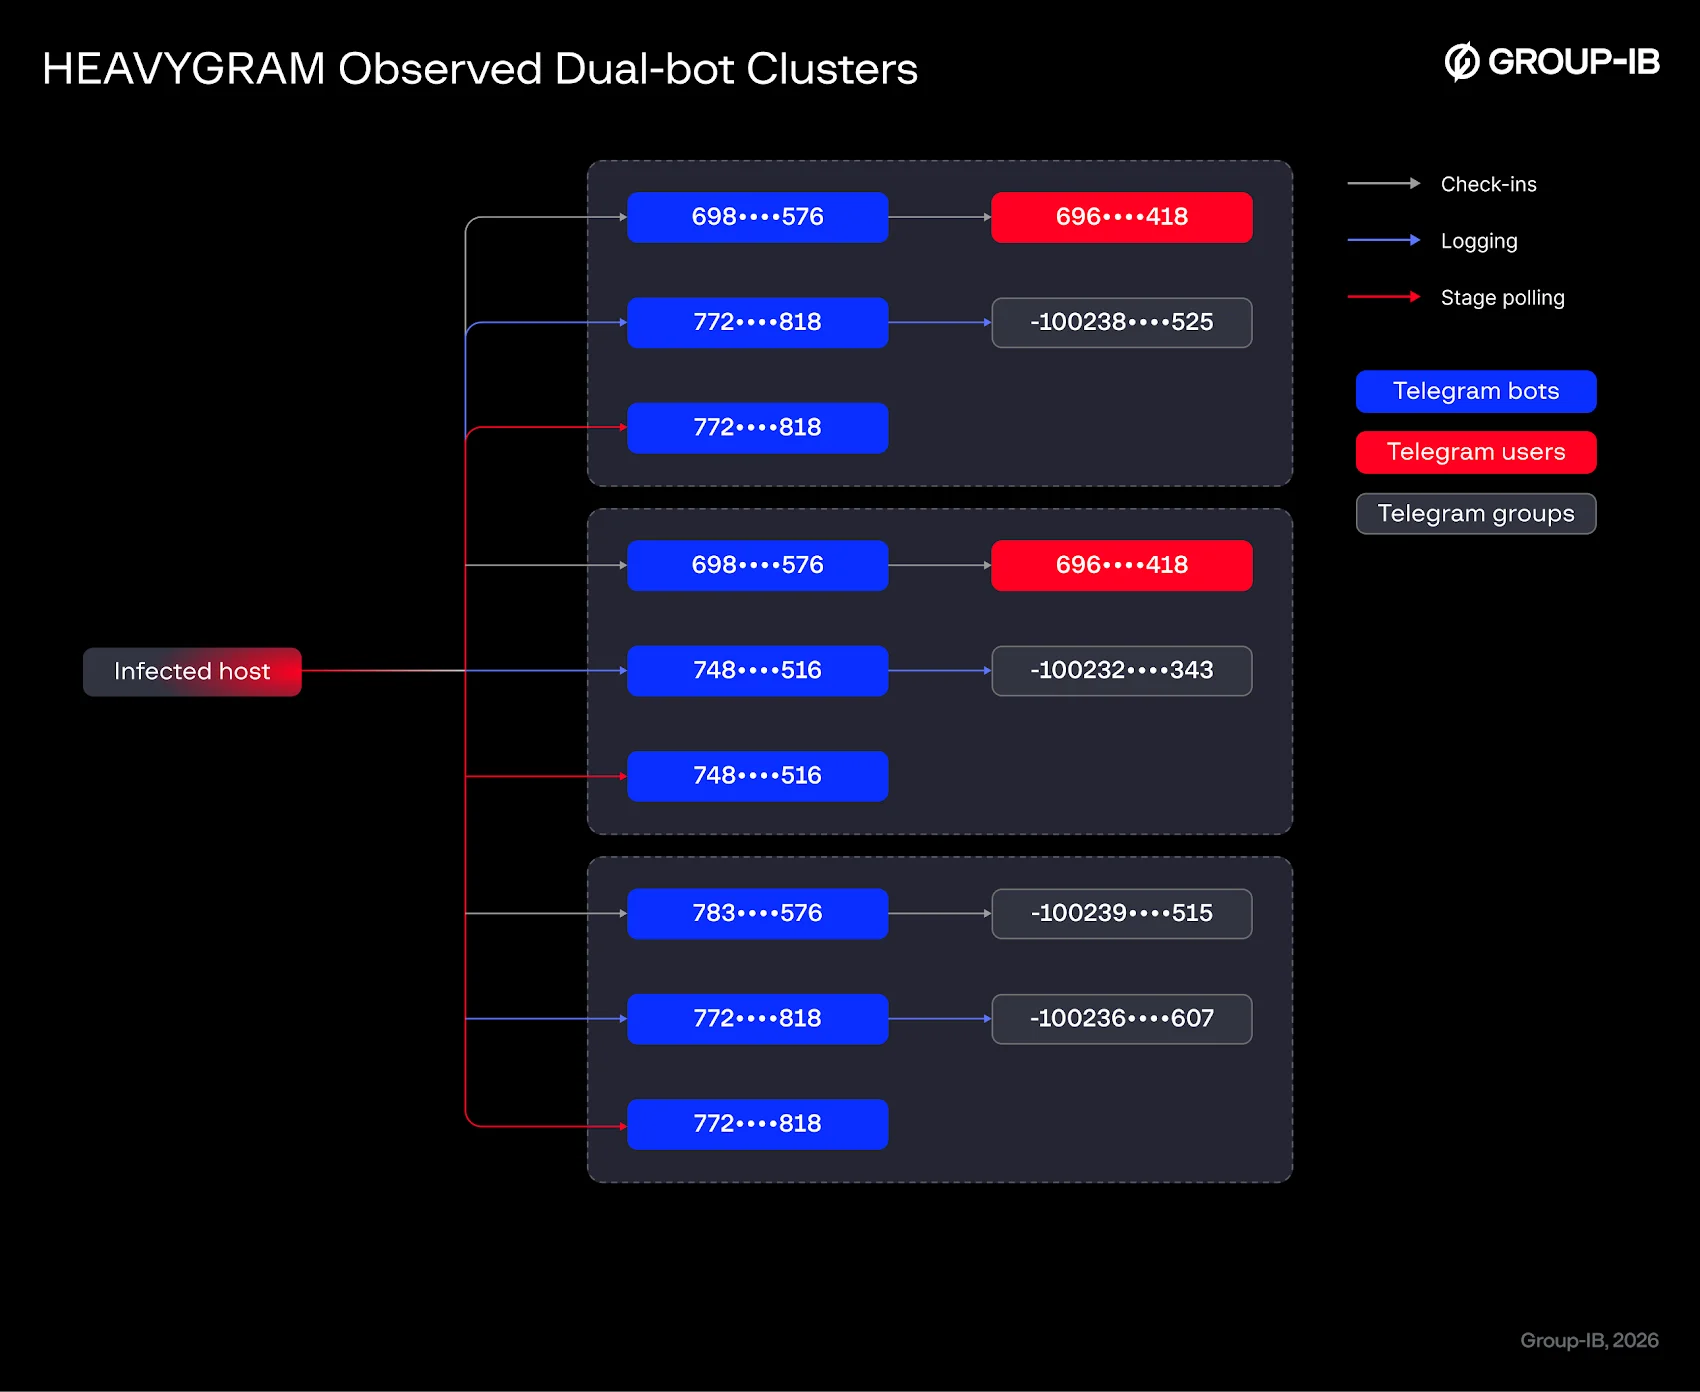The height and width of the screenshot is (1392, 1700).
Task: Select bot 748••••516 pointing to -100232••••343
Action: click(757, 670)
